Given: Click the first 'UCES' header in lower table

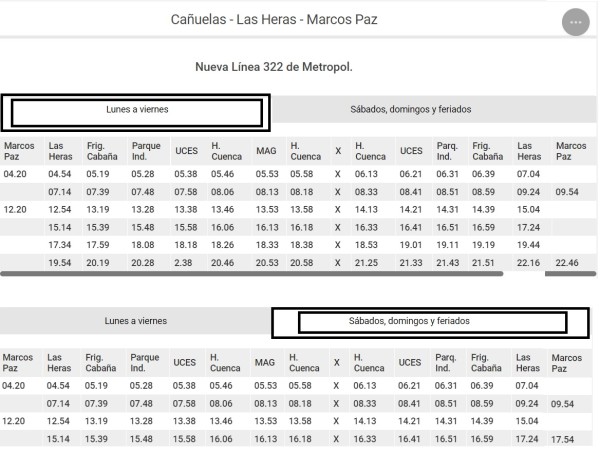Looking at the screenshot, I should click(184, 363).
